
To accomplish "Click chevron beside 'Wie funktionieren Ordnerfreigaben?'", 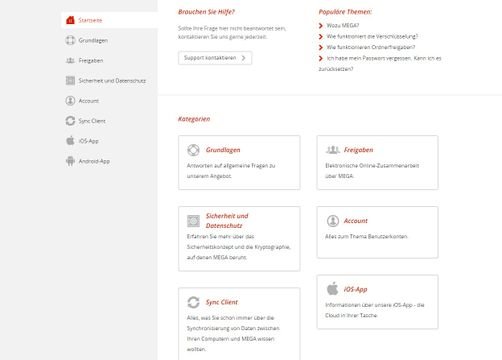I will tap(321, 47).
